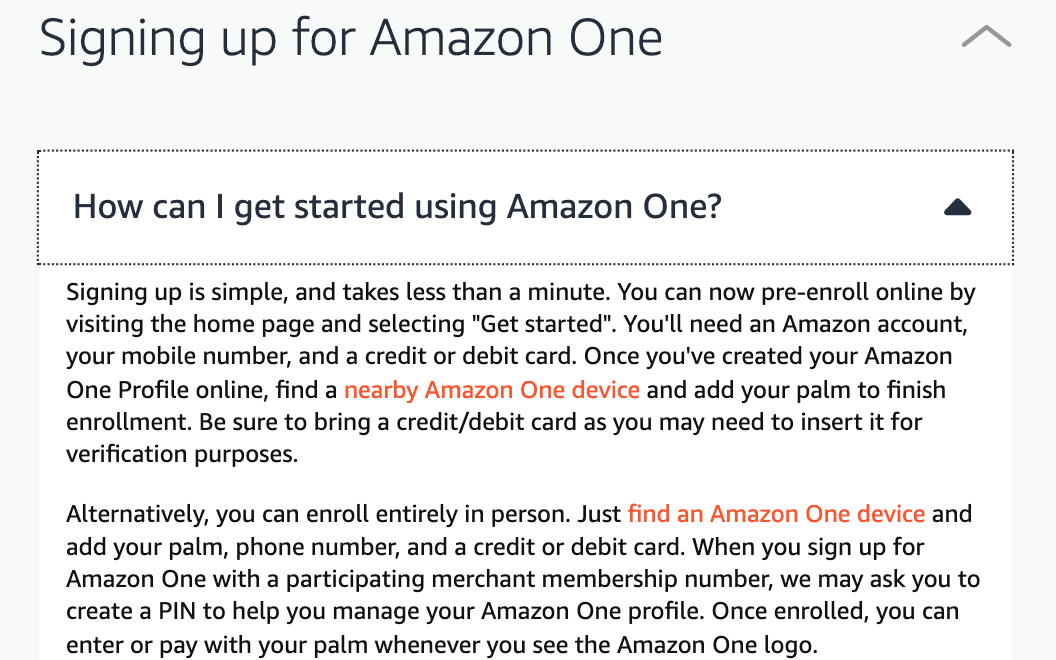Click the black triangle arrow in the question row
The height and width of the screenshot is (660, 1056).
[957, 207]
